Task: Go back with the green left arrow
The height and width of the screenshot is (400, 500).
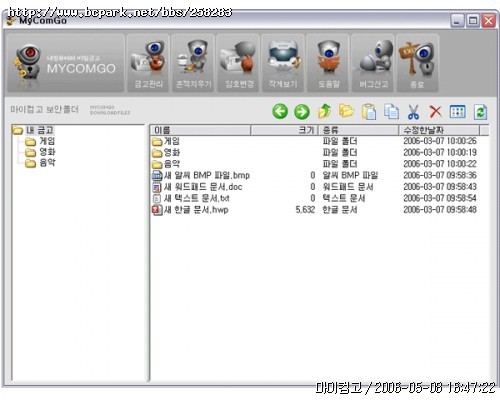Action: pos(280,111)
